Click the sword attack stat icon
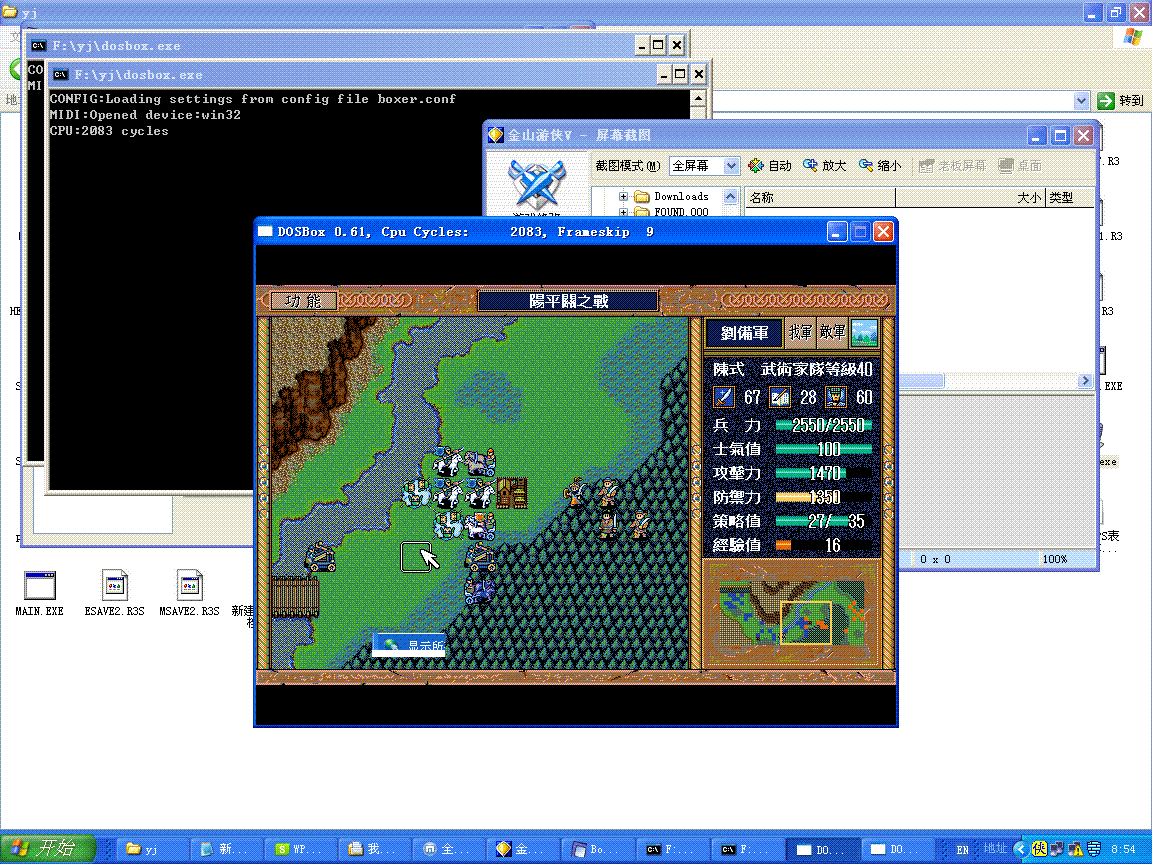Image resolution: width=1152 pixels, height=864 pixels. point(724,397)
